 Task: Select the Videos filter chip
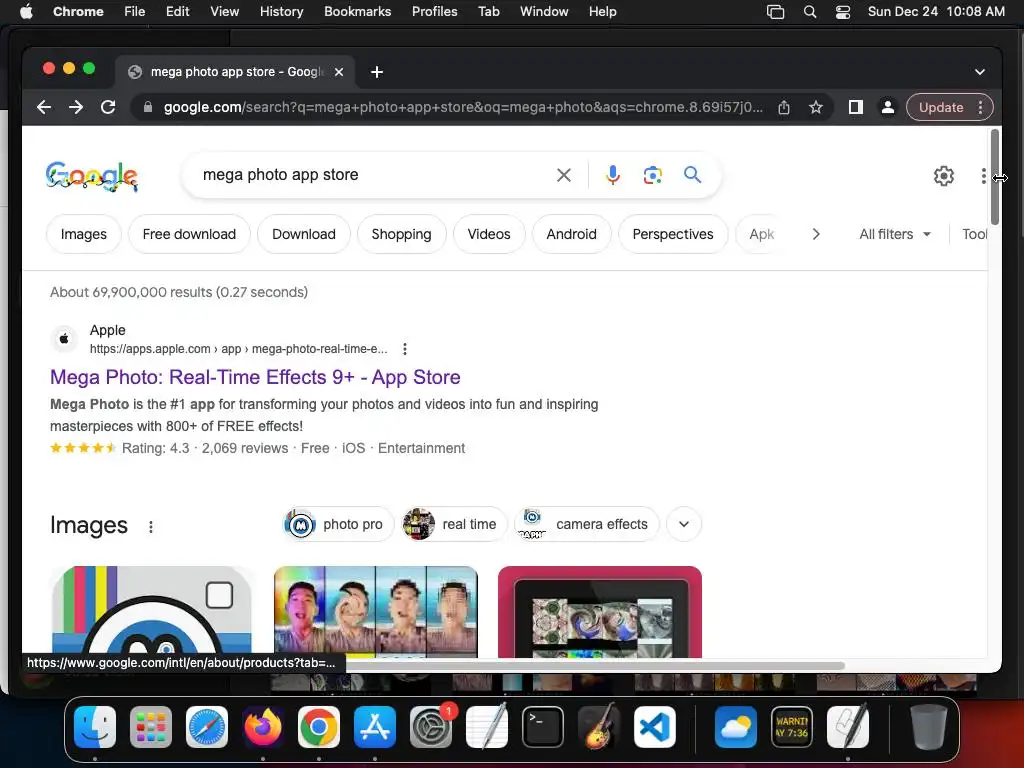pos(489,234)
